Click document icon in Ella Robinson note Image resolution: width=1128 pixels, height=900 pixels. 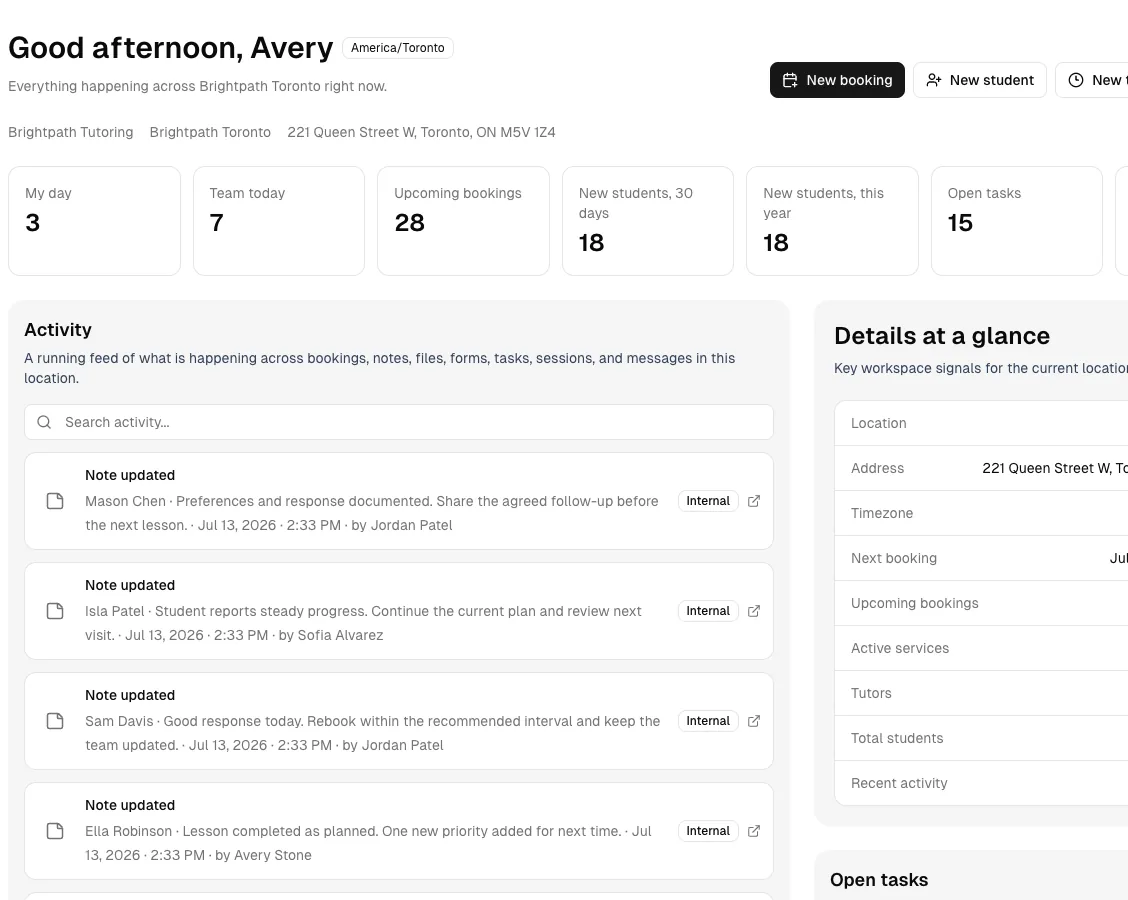click(55, 831)
